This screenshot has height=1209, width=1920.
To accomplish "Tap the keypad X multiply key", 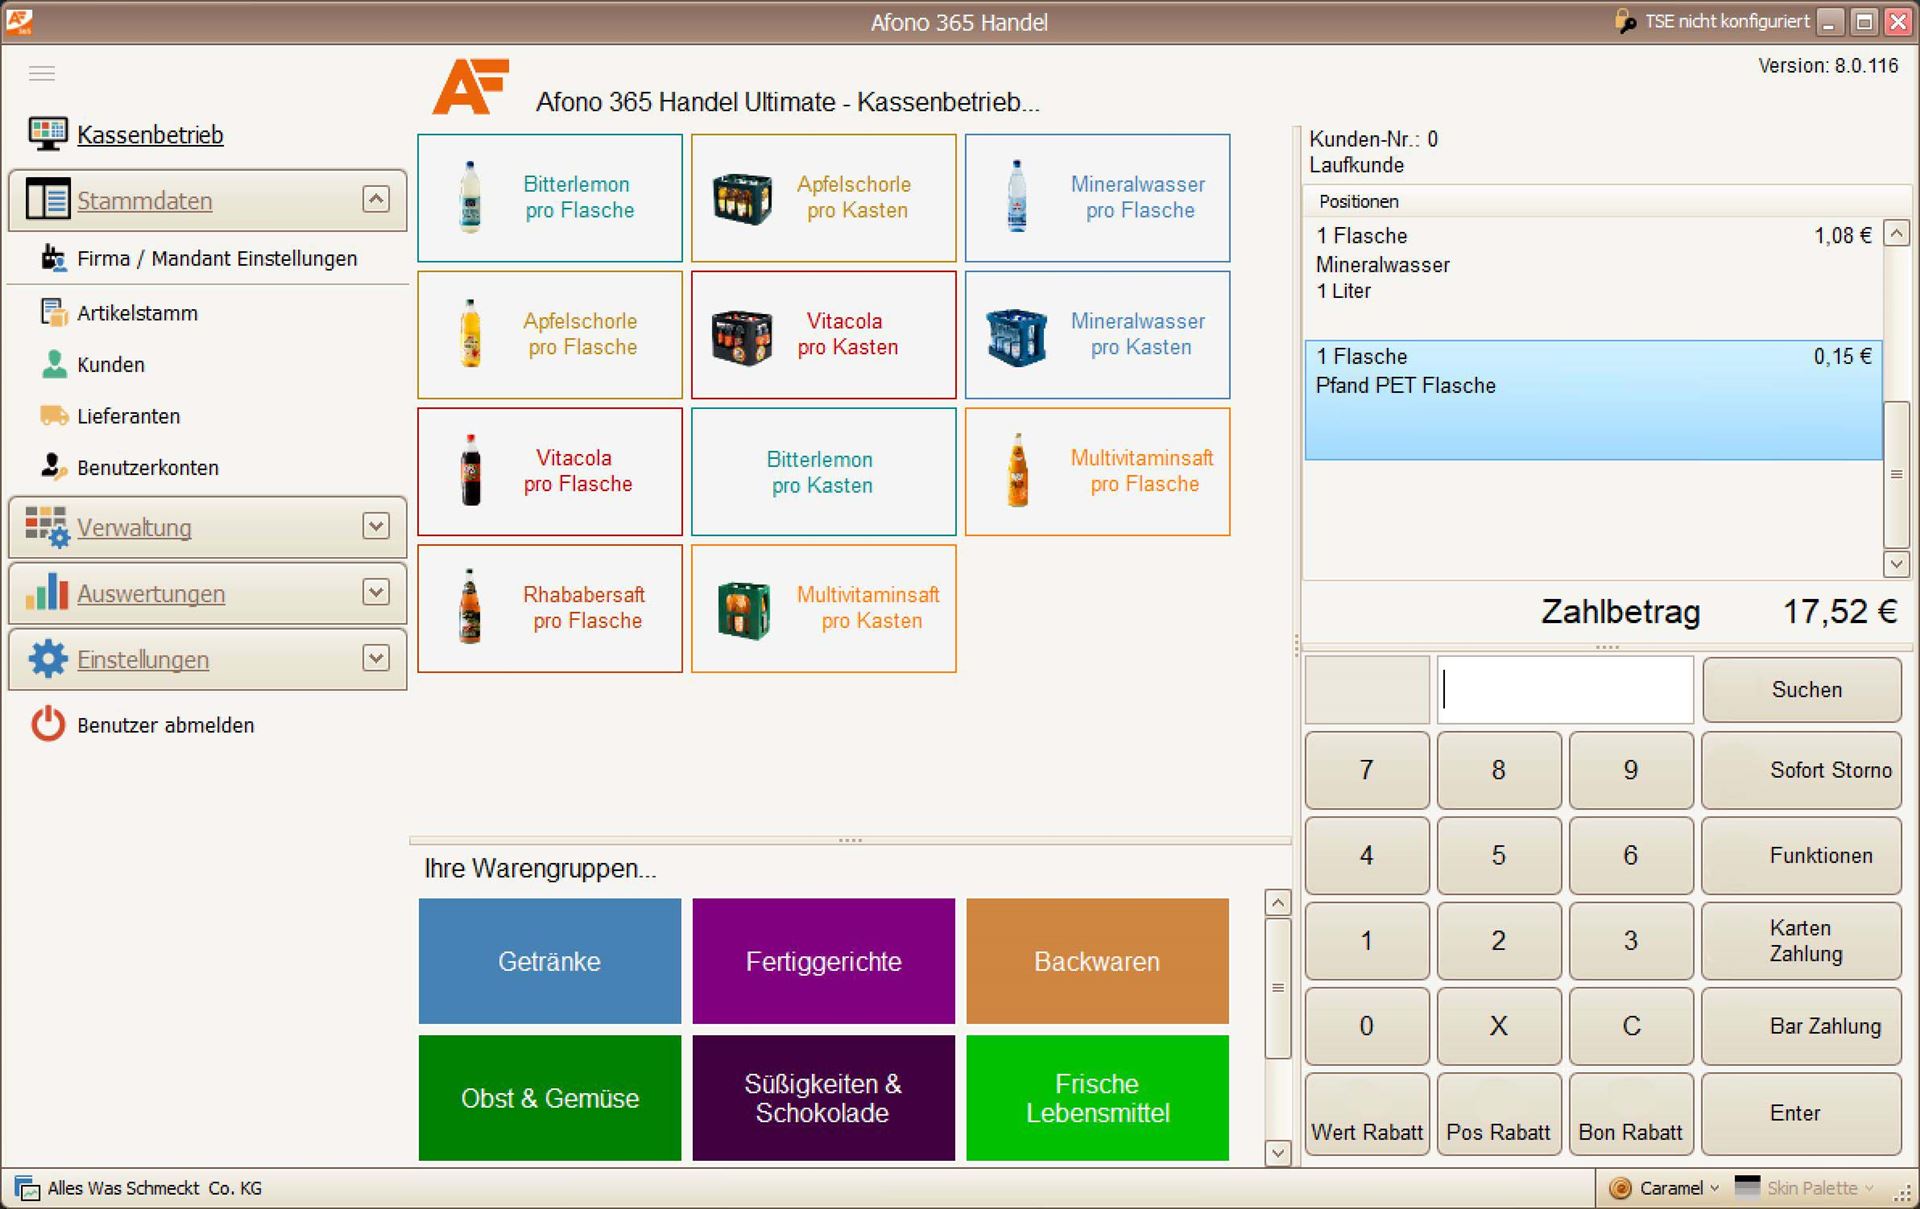I will pyautogui.click(x=1498, y=1026).
